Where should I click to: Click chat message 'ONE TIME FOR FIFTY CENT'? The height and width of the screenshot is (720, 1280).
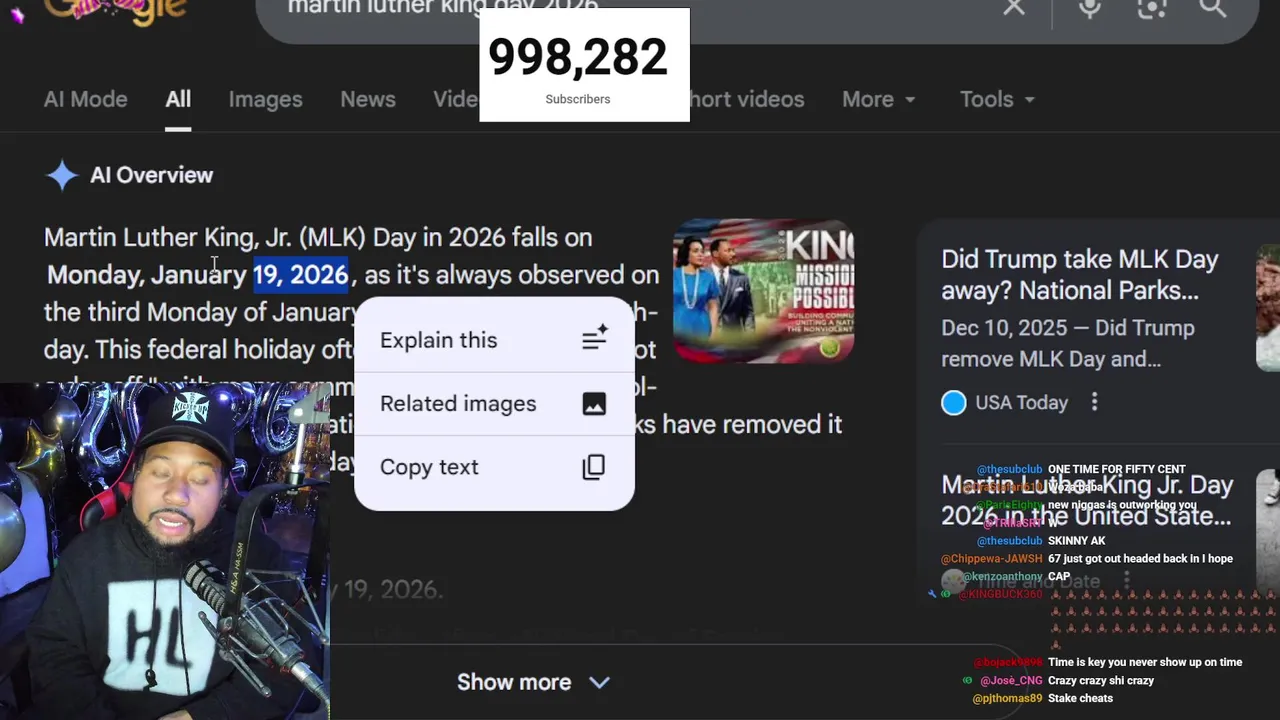pos(1117,469)
